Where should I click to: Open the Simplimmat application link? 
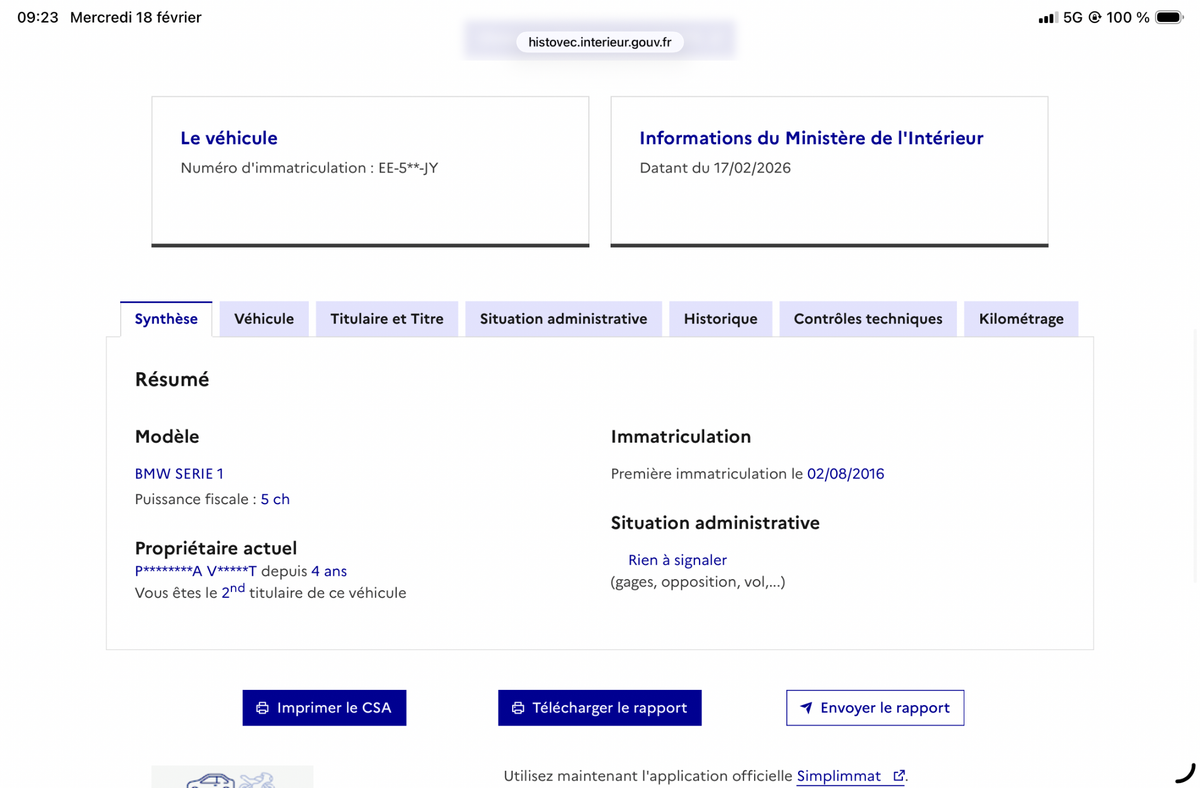point(850,776)
